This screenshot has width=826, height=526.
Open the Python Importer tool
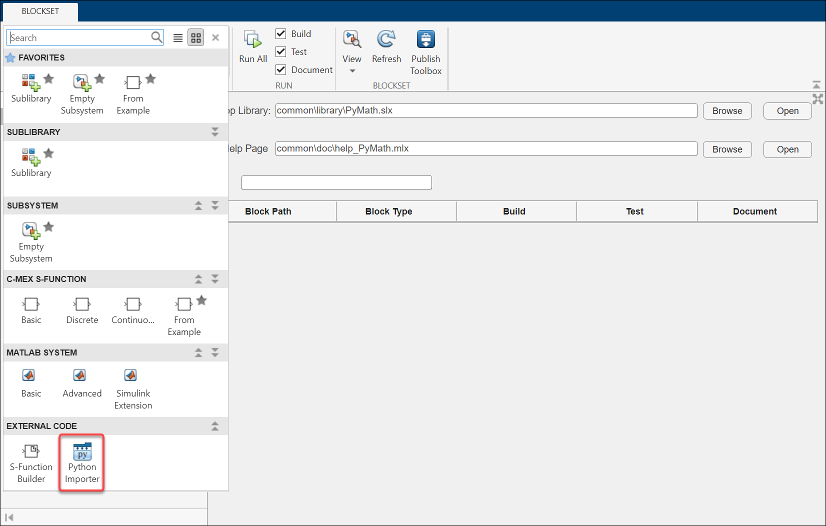tap(82, 462)
